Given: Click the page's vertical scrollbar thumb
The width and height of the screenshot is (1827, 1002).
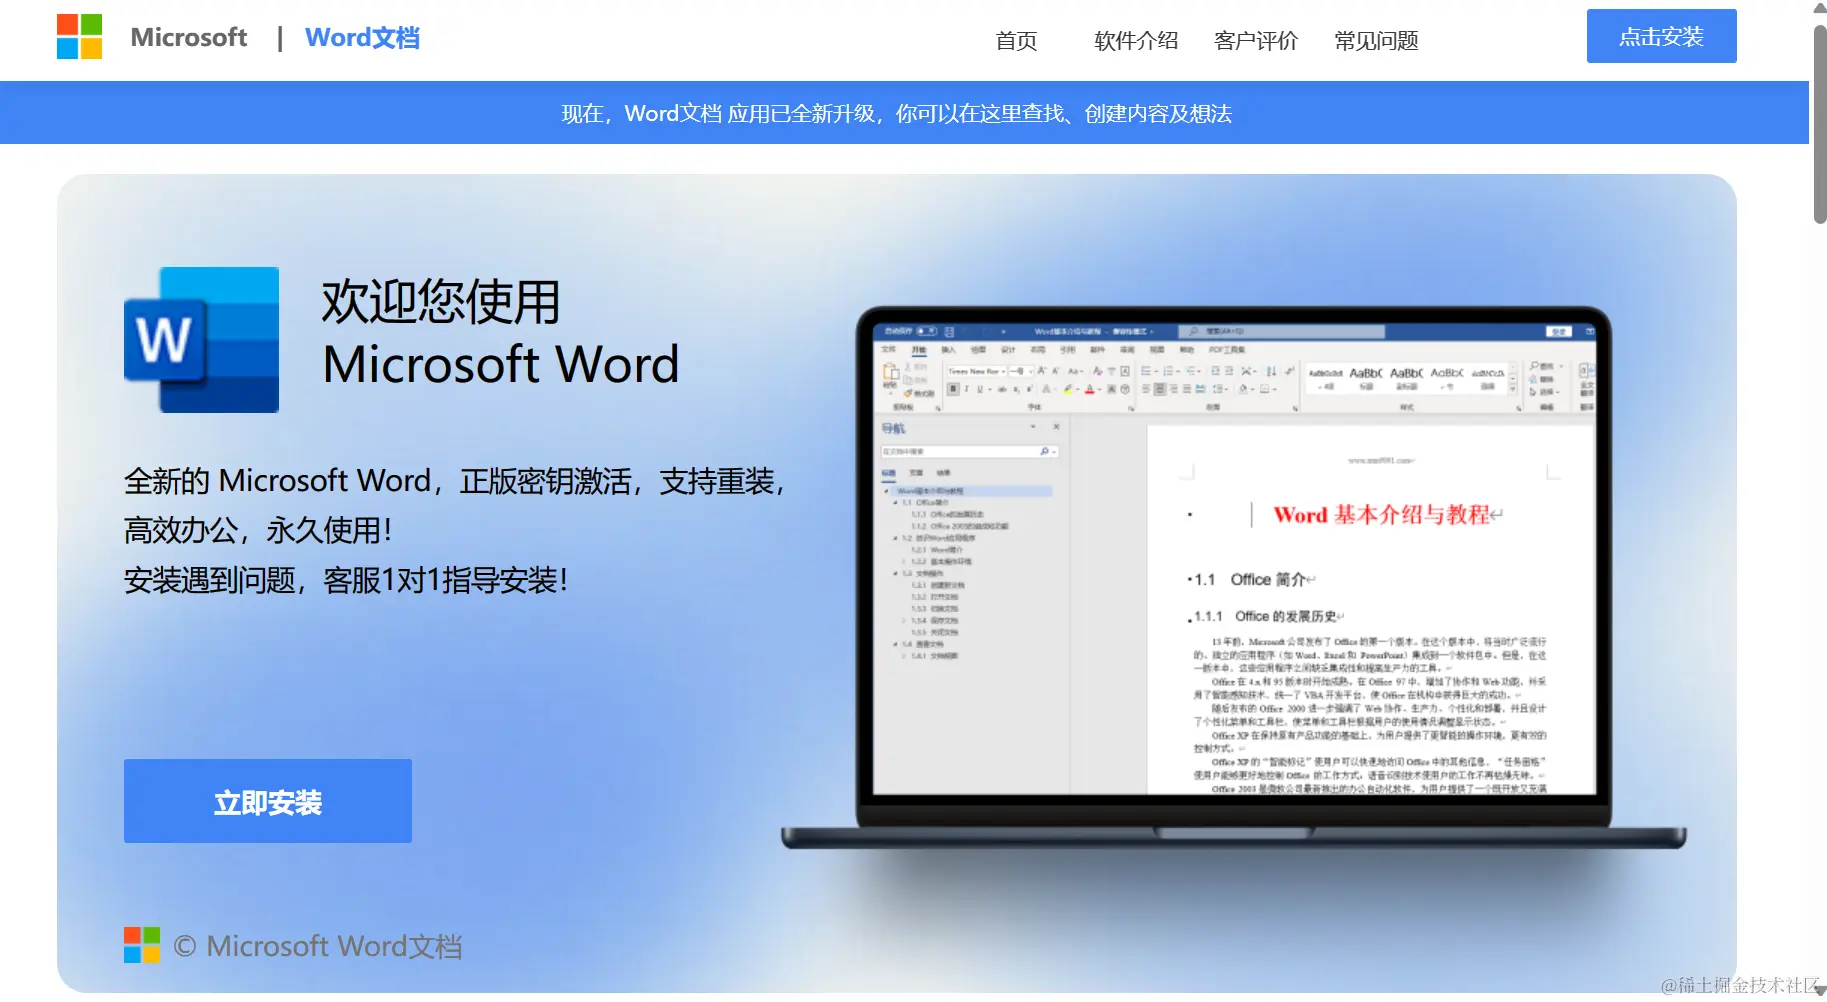Looking at the screenshot, I should 1820,124.
